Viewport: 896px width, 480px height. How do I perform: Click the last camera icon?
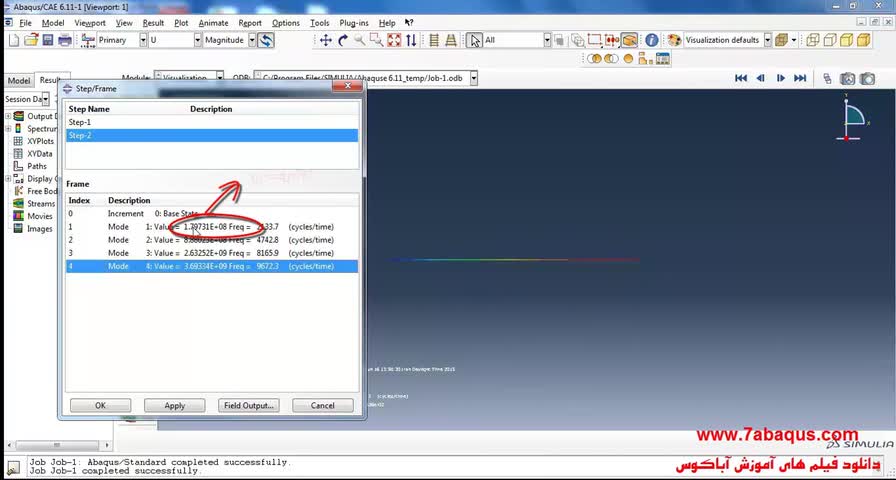(x=867, y=79)
